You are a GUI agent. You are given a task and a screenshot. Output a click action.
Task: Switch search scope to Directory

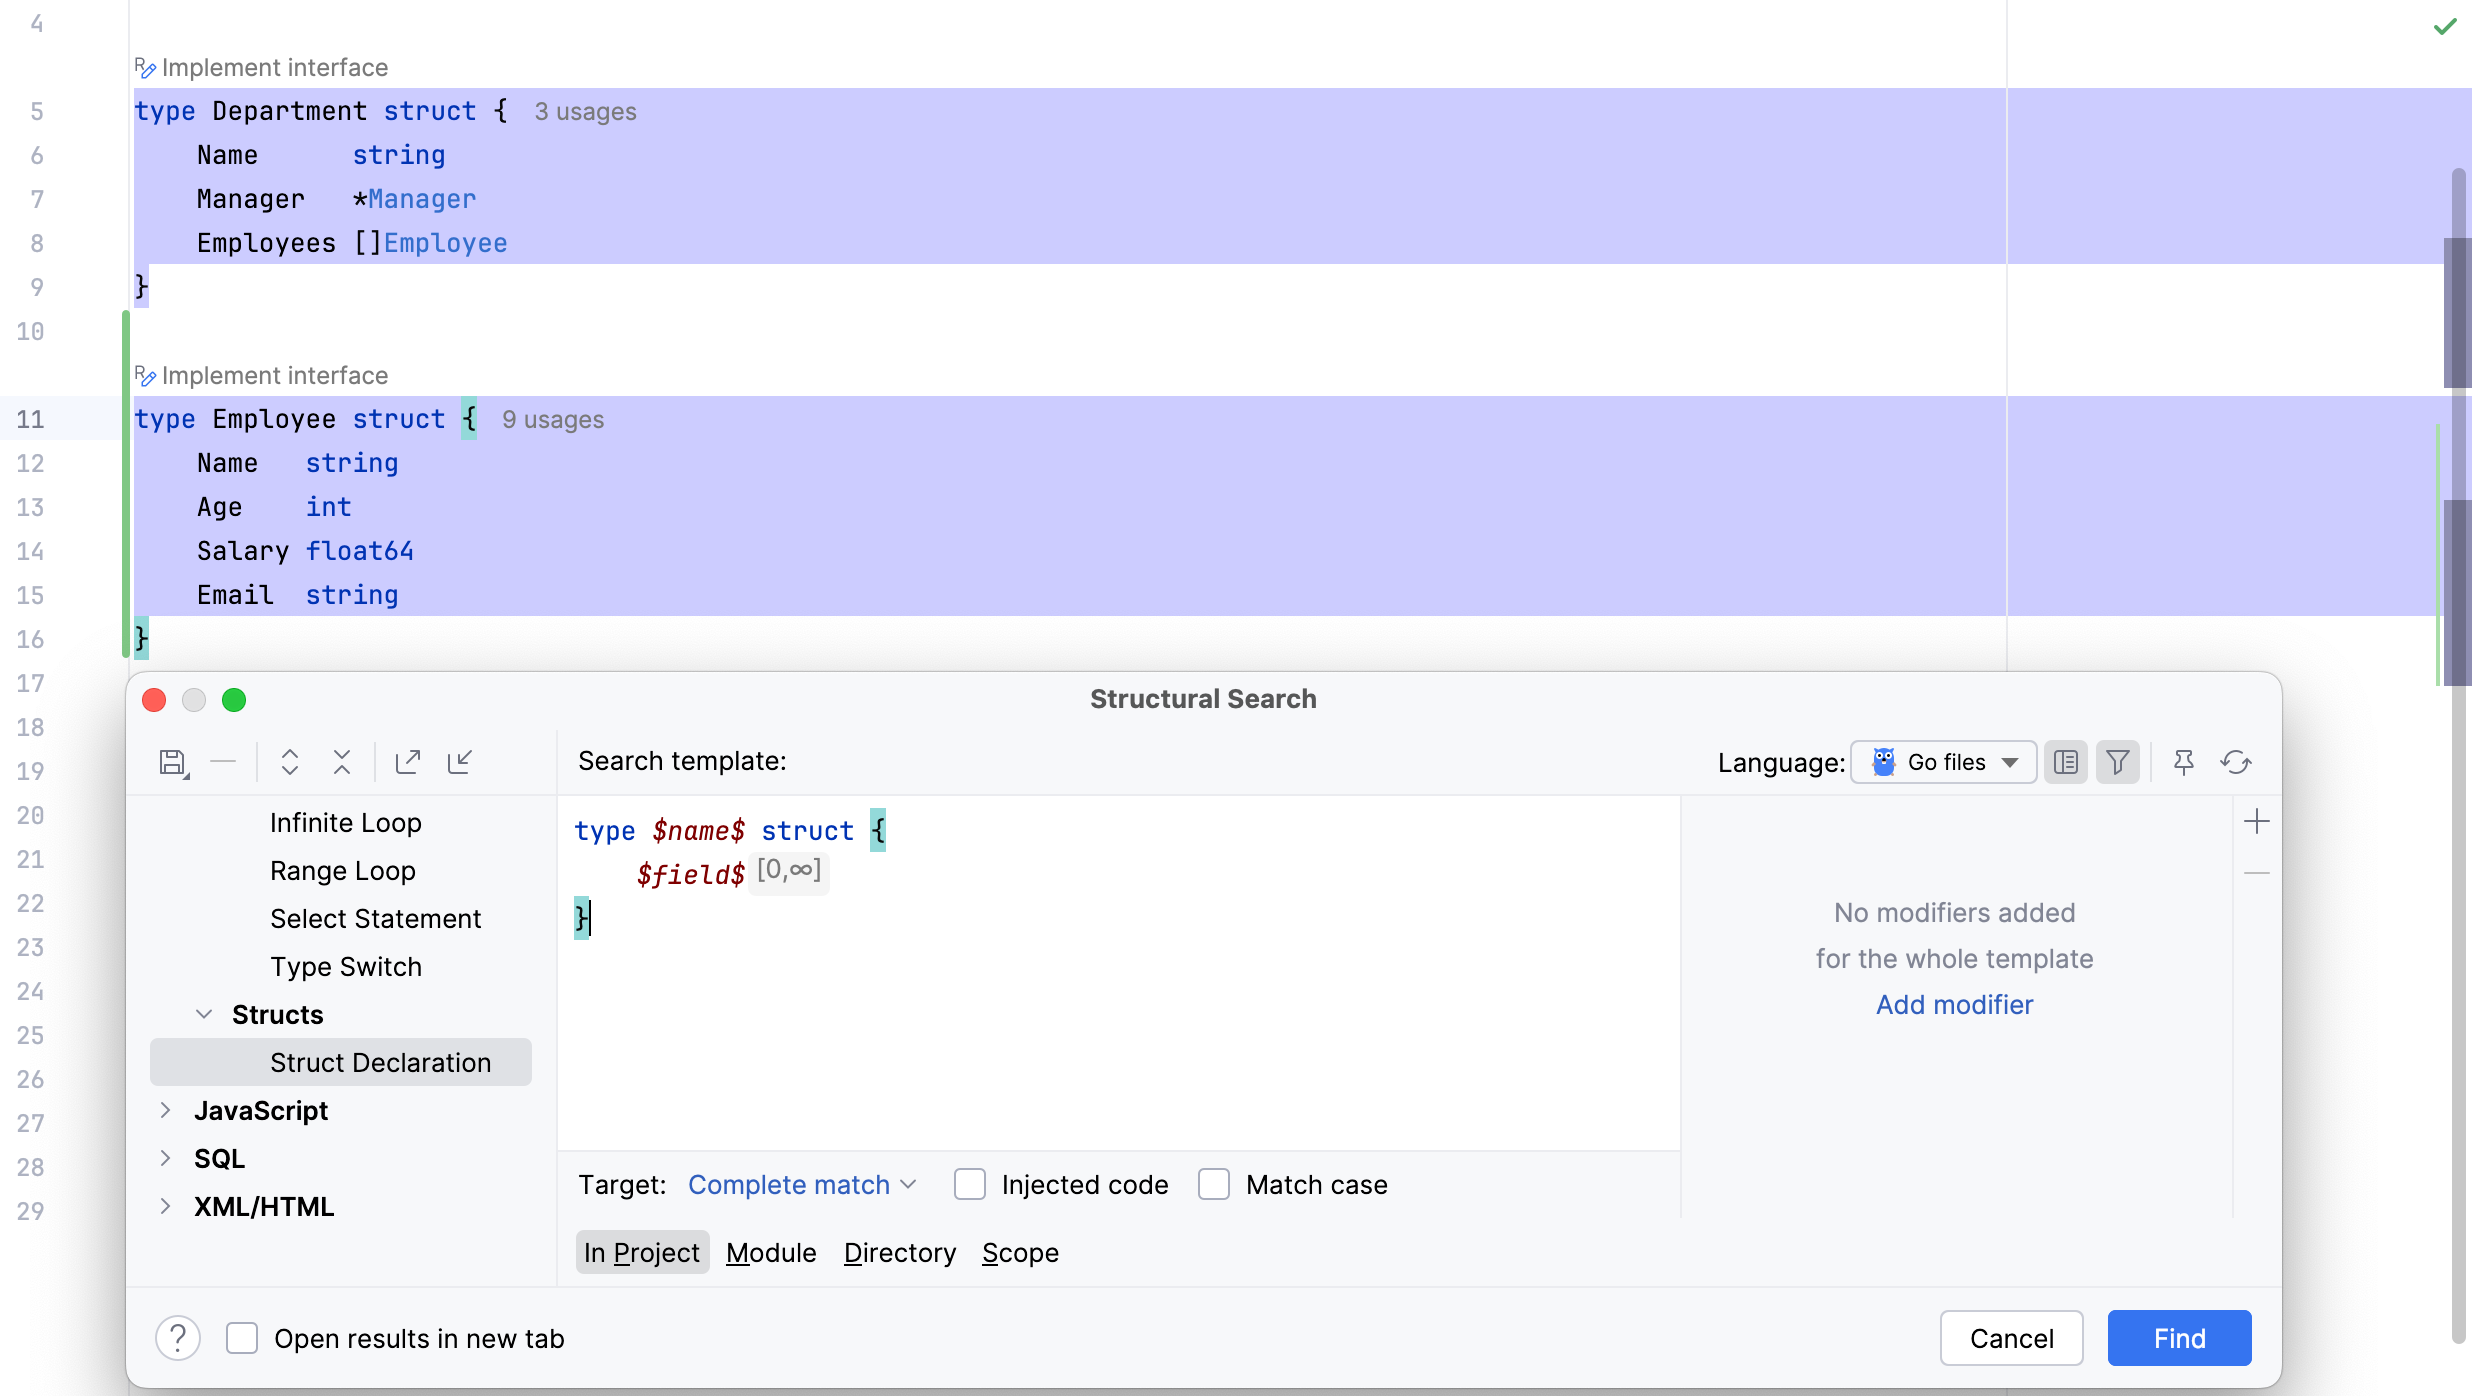(898, 1253)
